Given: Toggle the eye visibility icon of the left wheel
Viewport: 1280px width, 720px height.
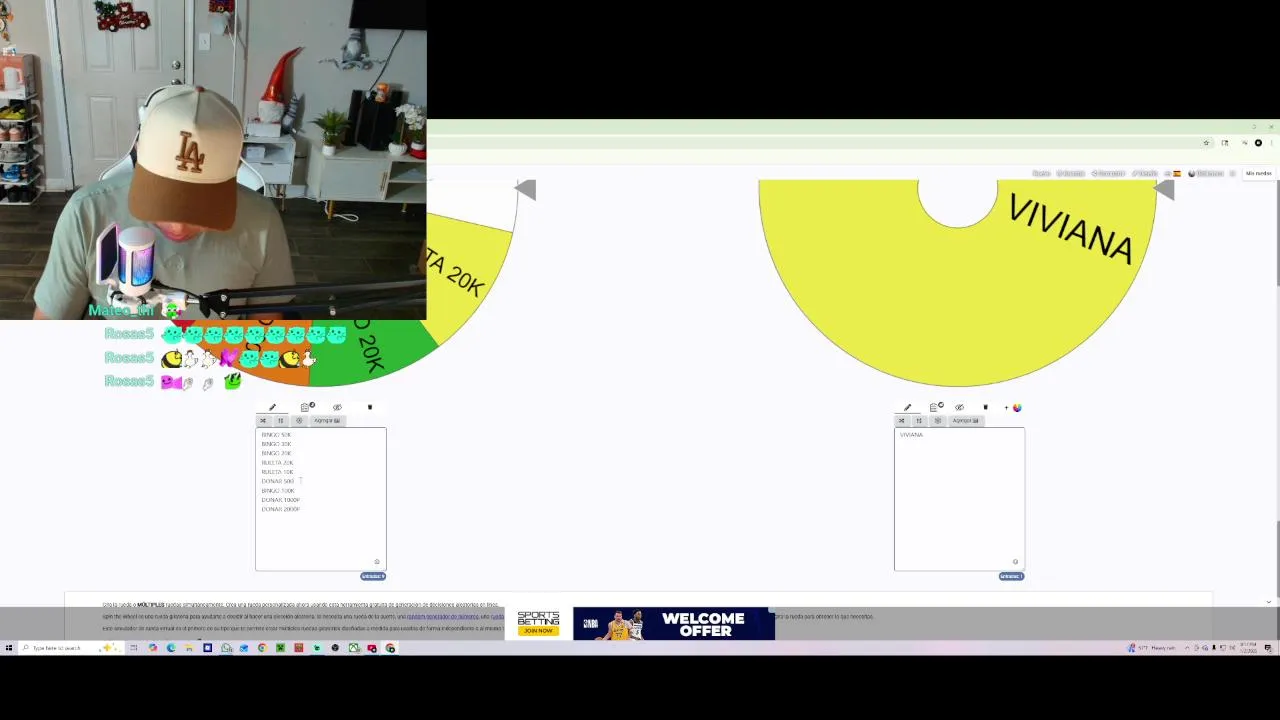Looking at the screenshot, I should [337, 407].
